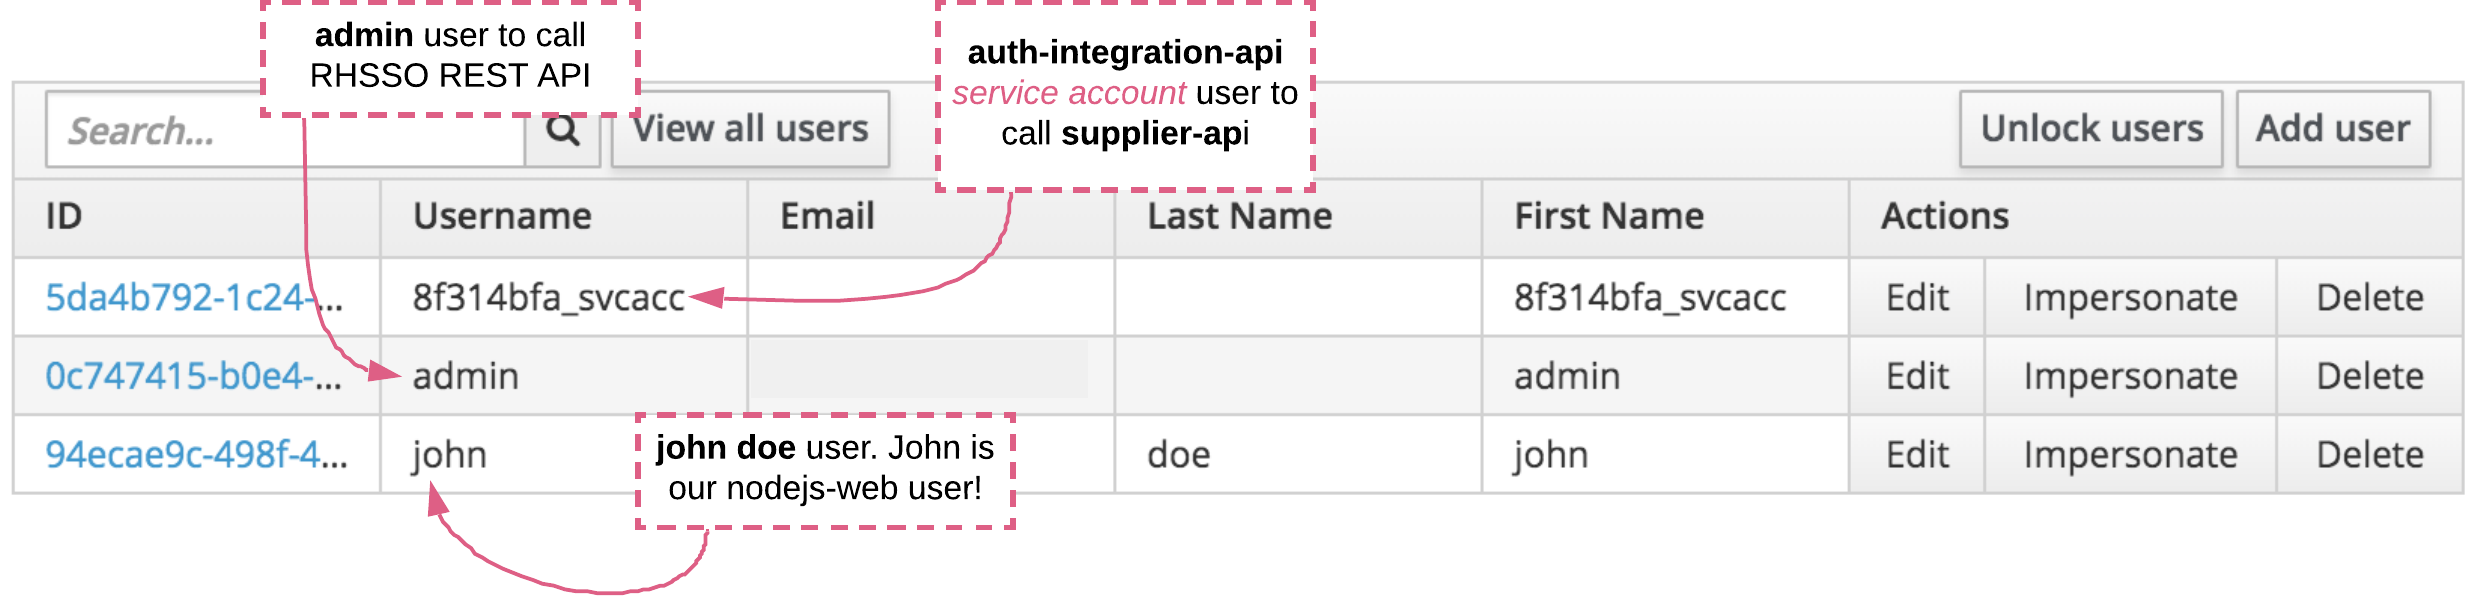Click the Last Name column header
This screenshot has height=596, width=2470.
pos(1239,217)
